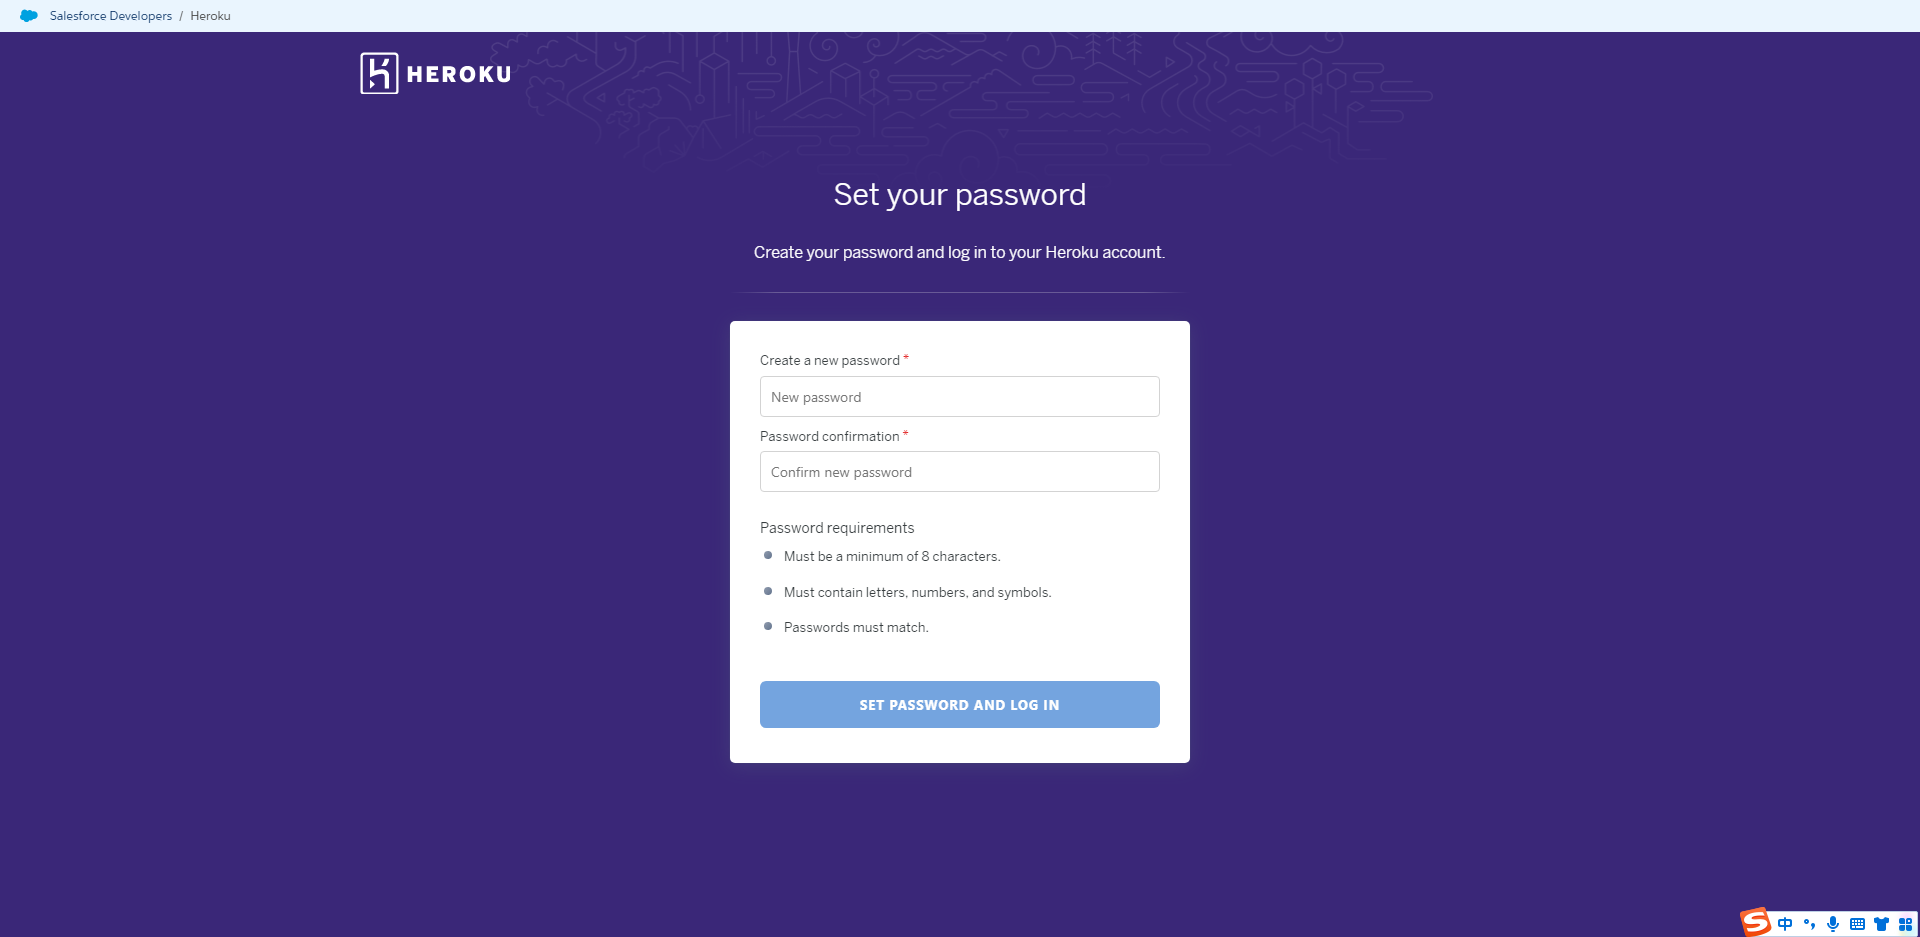Focus the Confirm new password field
The image size is (1920, 937).
tap(959, 472)
